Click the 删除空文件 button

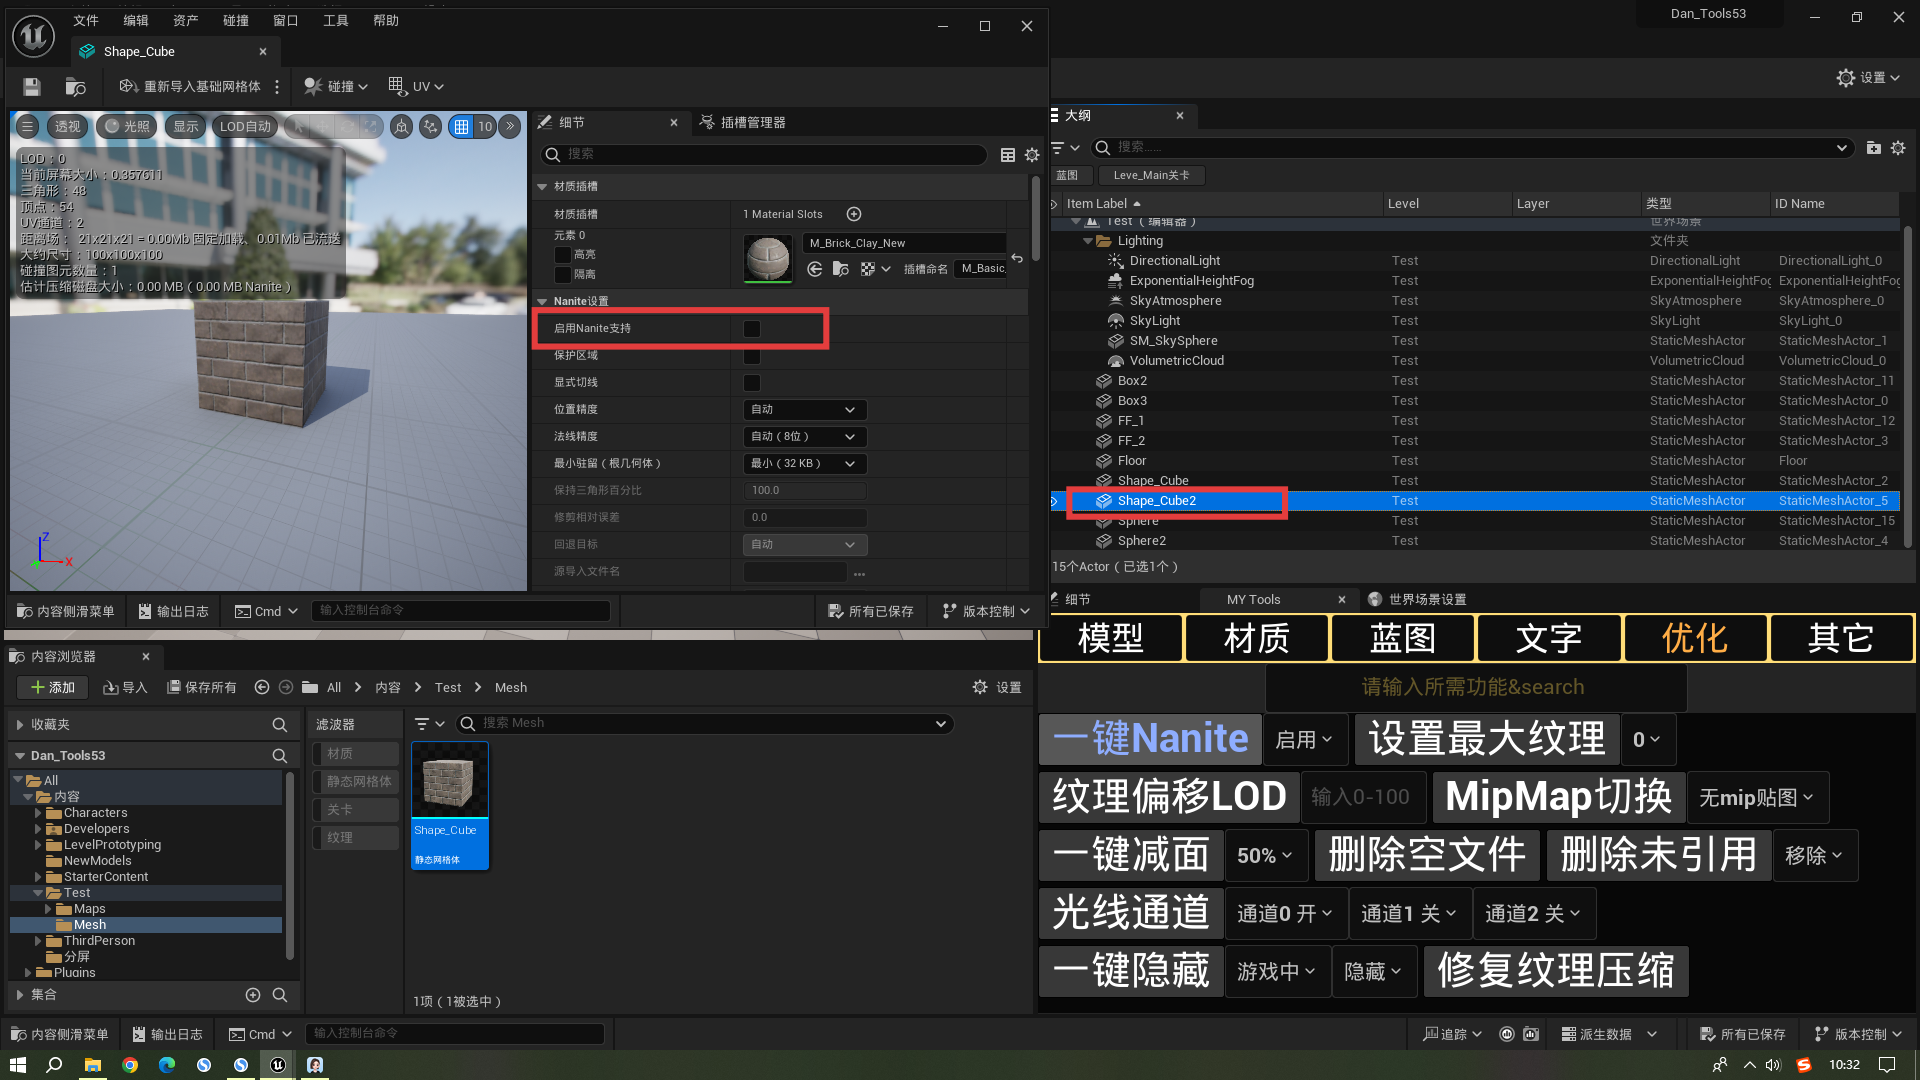click(1427, 855)
